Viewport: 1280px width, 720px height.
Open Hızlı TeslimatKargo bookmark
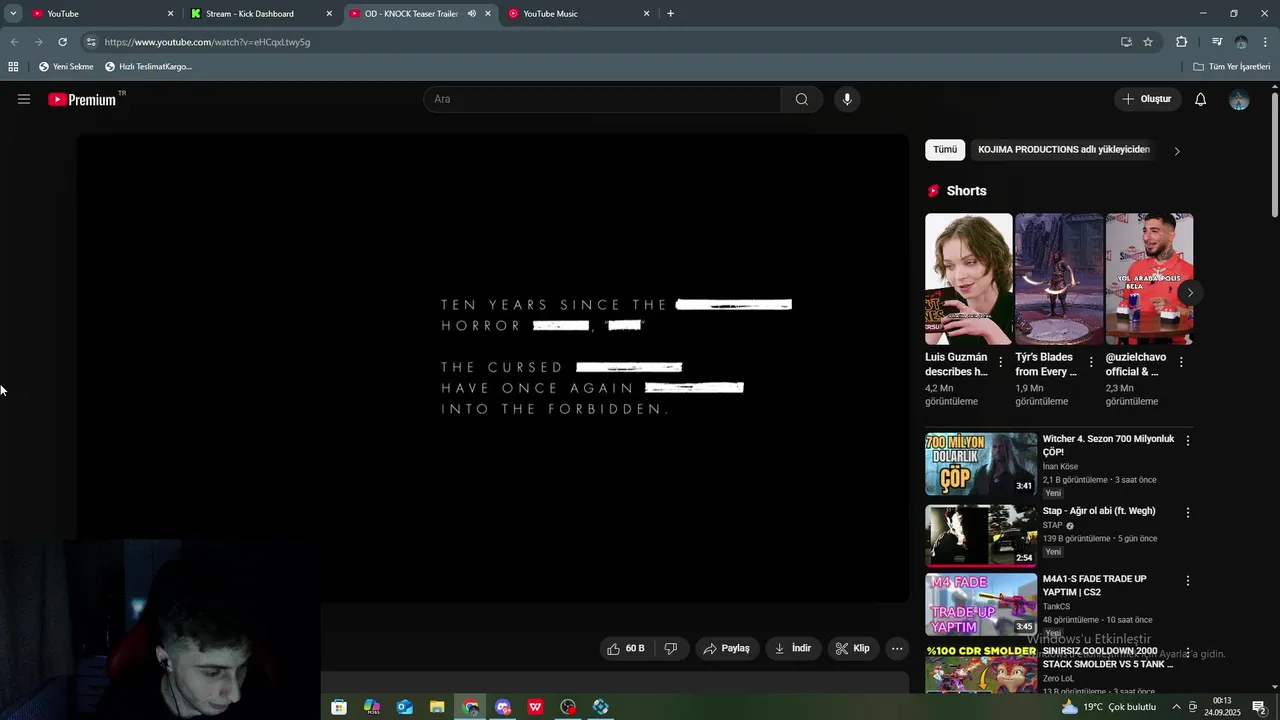pyautogui.click(x=148, y=67)
